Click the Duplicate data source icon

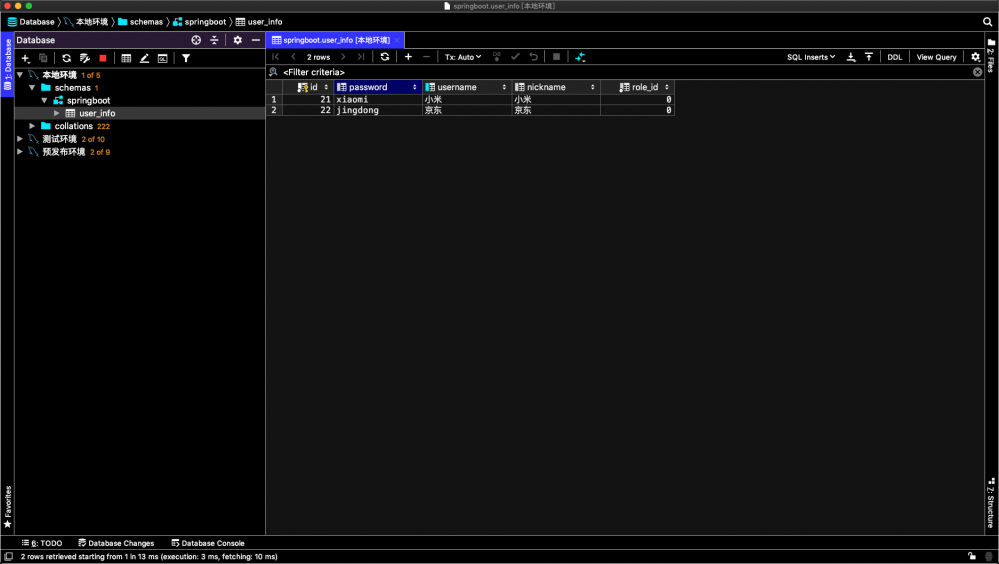coord(43,58)
